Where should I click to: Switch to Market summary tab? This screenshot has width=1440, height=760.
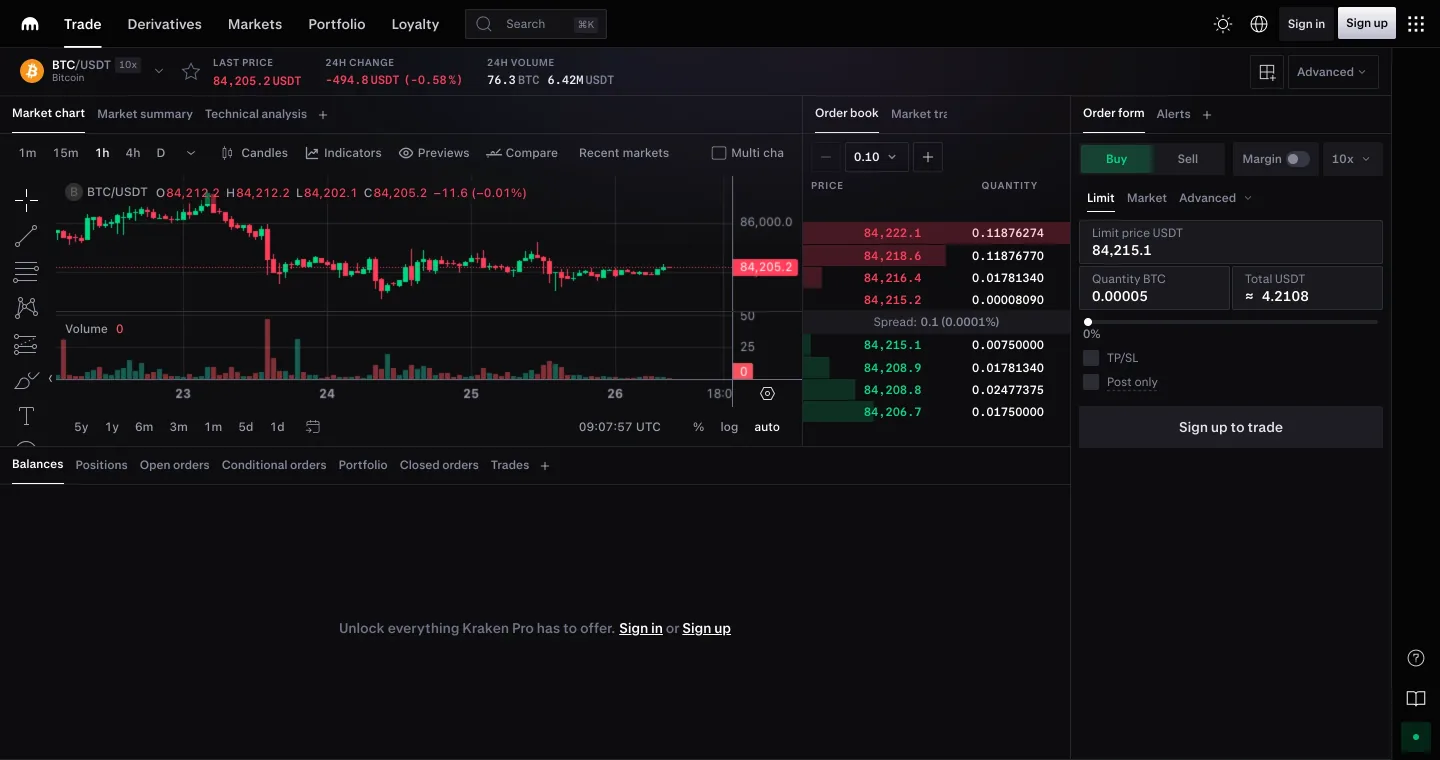(145, 114)
